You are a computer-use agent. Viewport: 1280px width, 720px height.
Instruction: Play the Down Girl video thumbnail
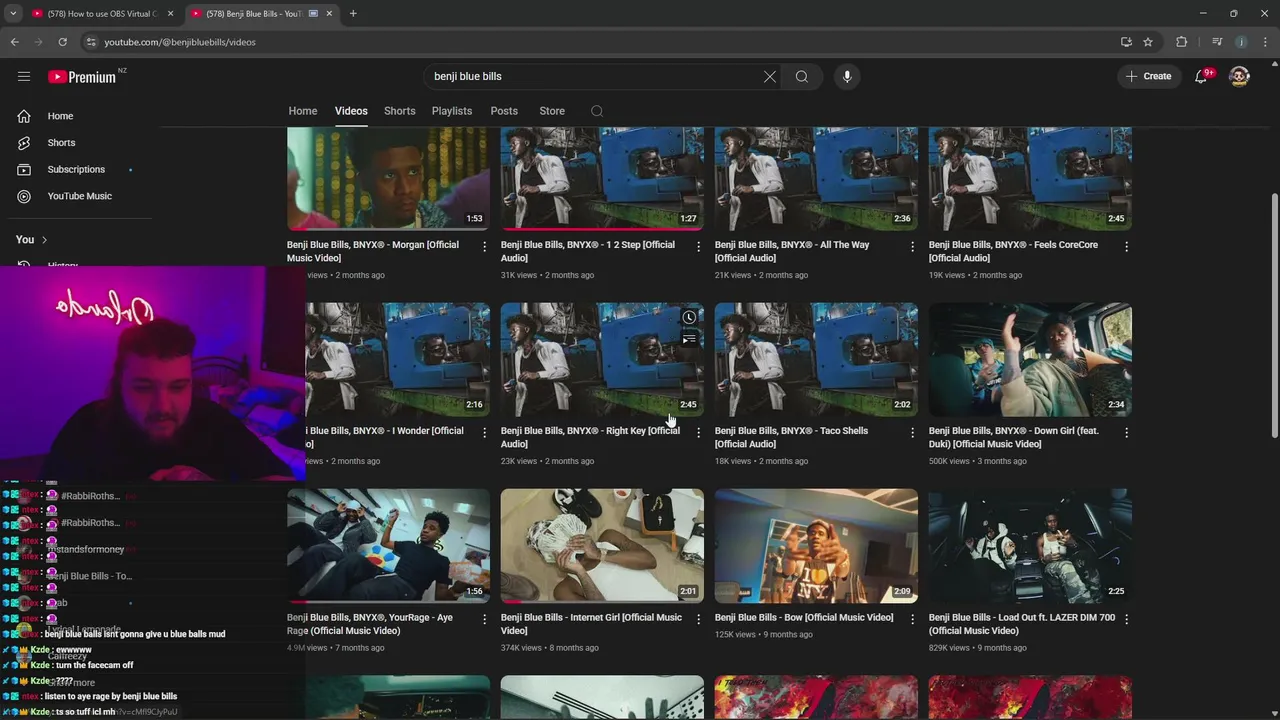[x=1030, y=360]
